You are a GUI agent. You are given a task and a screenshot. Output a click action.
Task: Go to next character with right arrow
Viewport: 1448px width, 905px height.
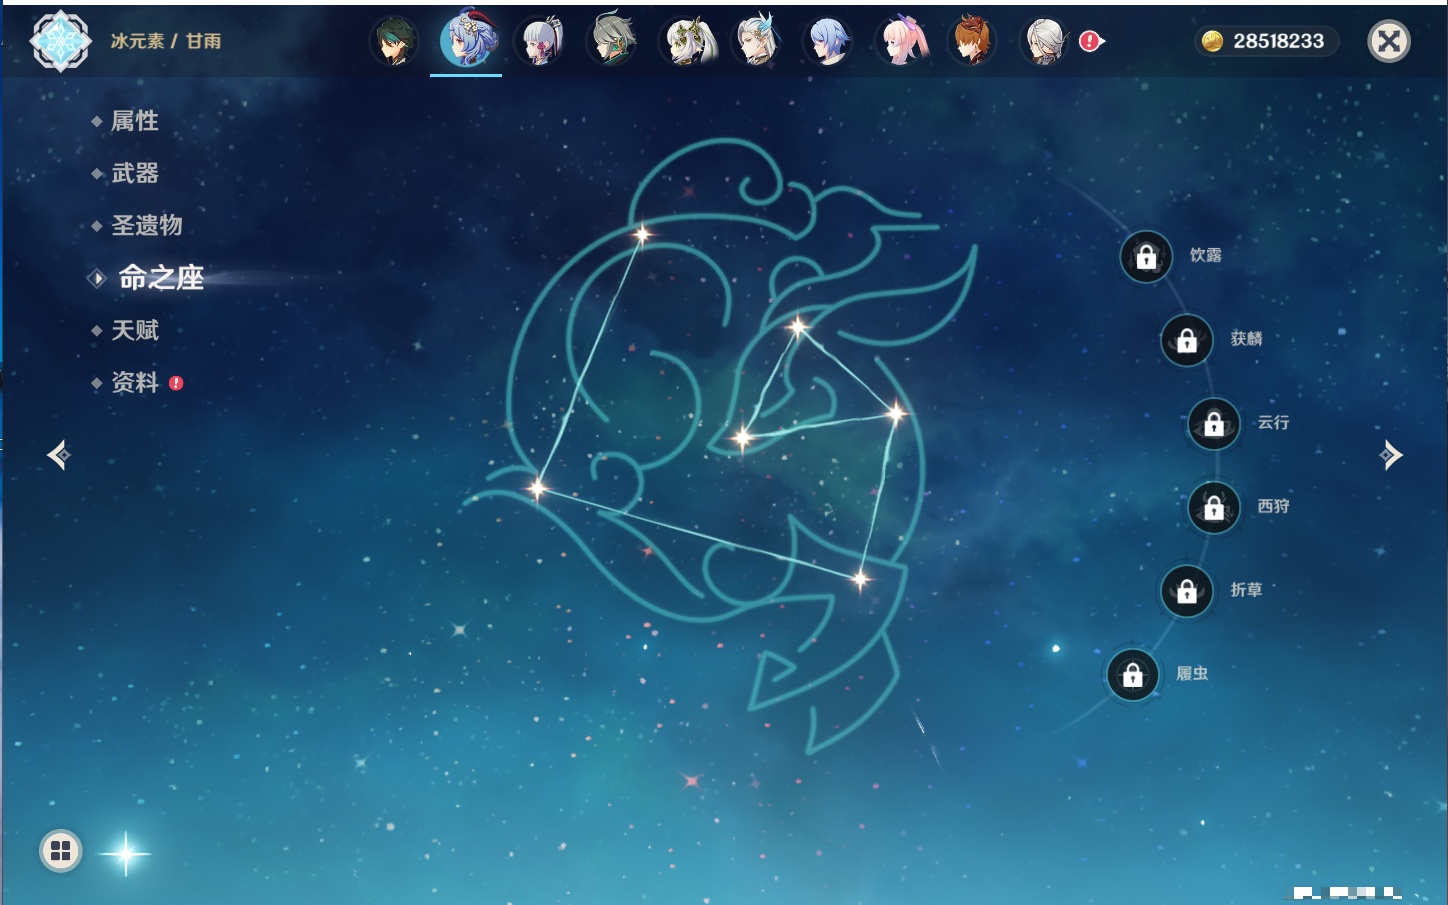coord(1390,455)
